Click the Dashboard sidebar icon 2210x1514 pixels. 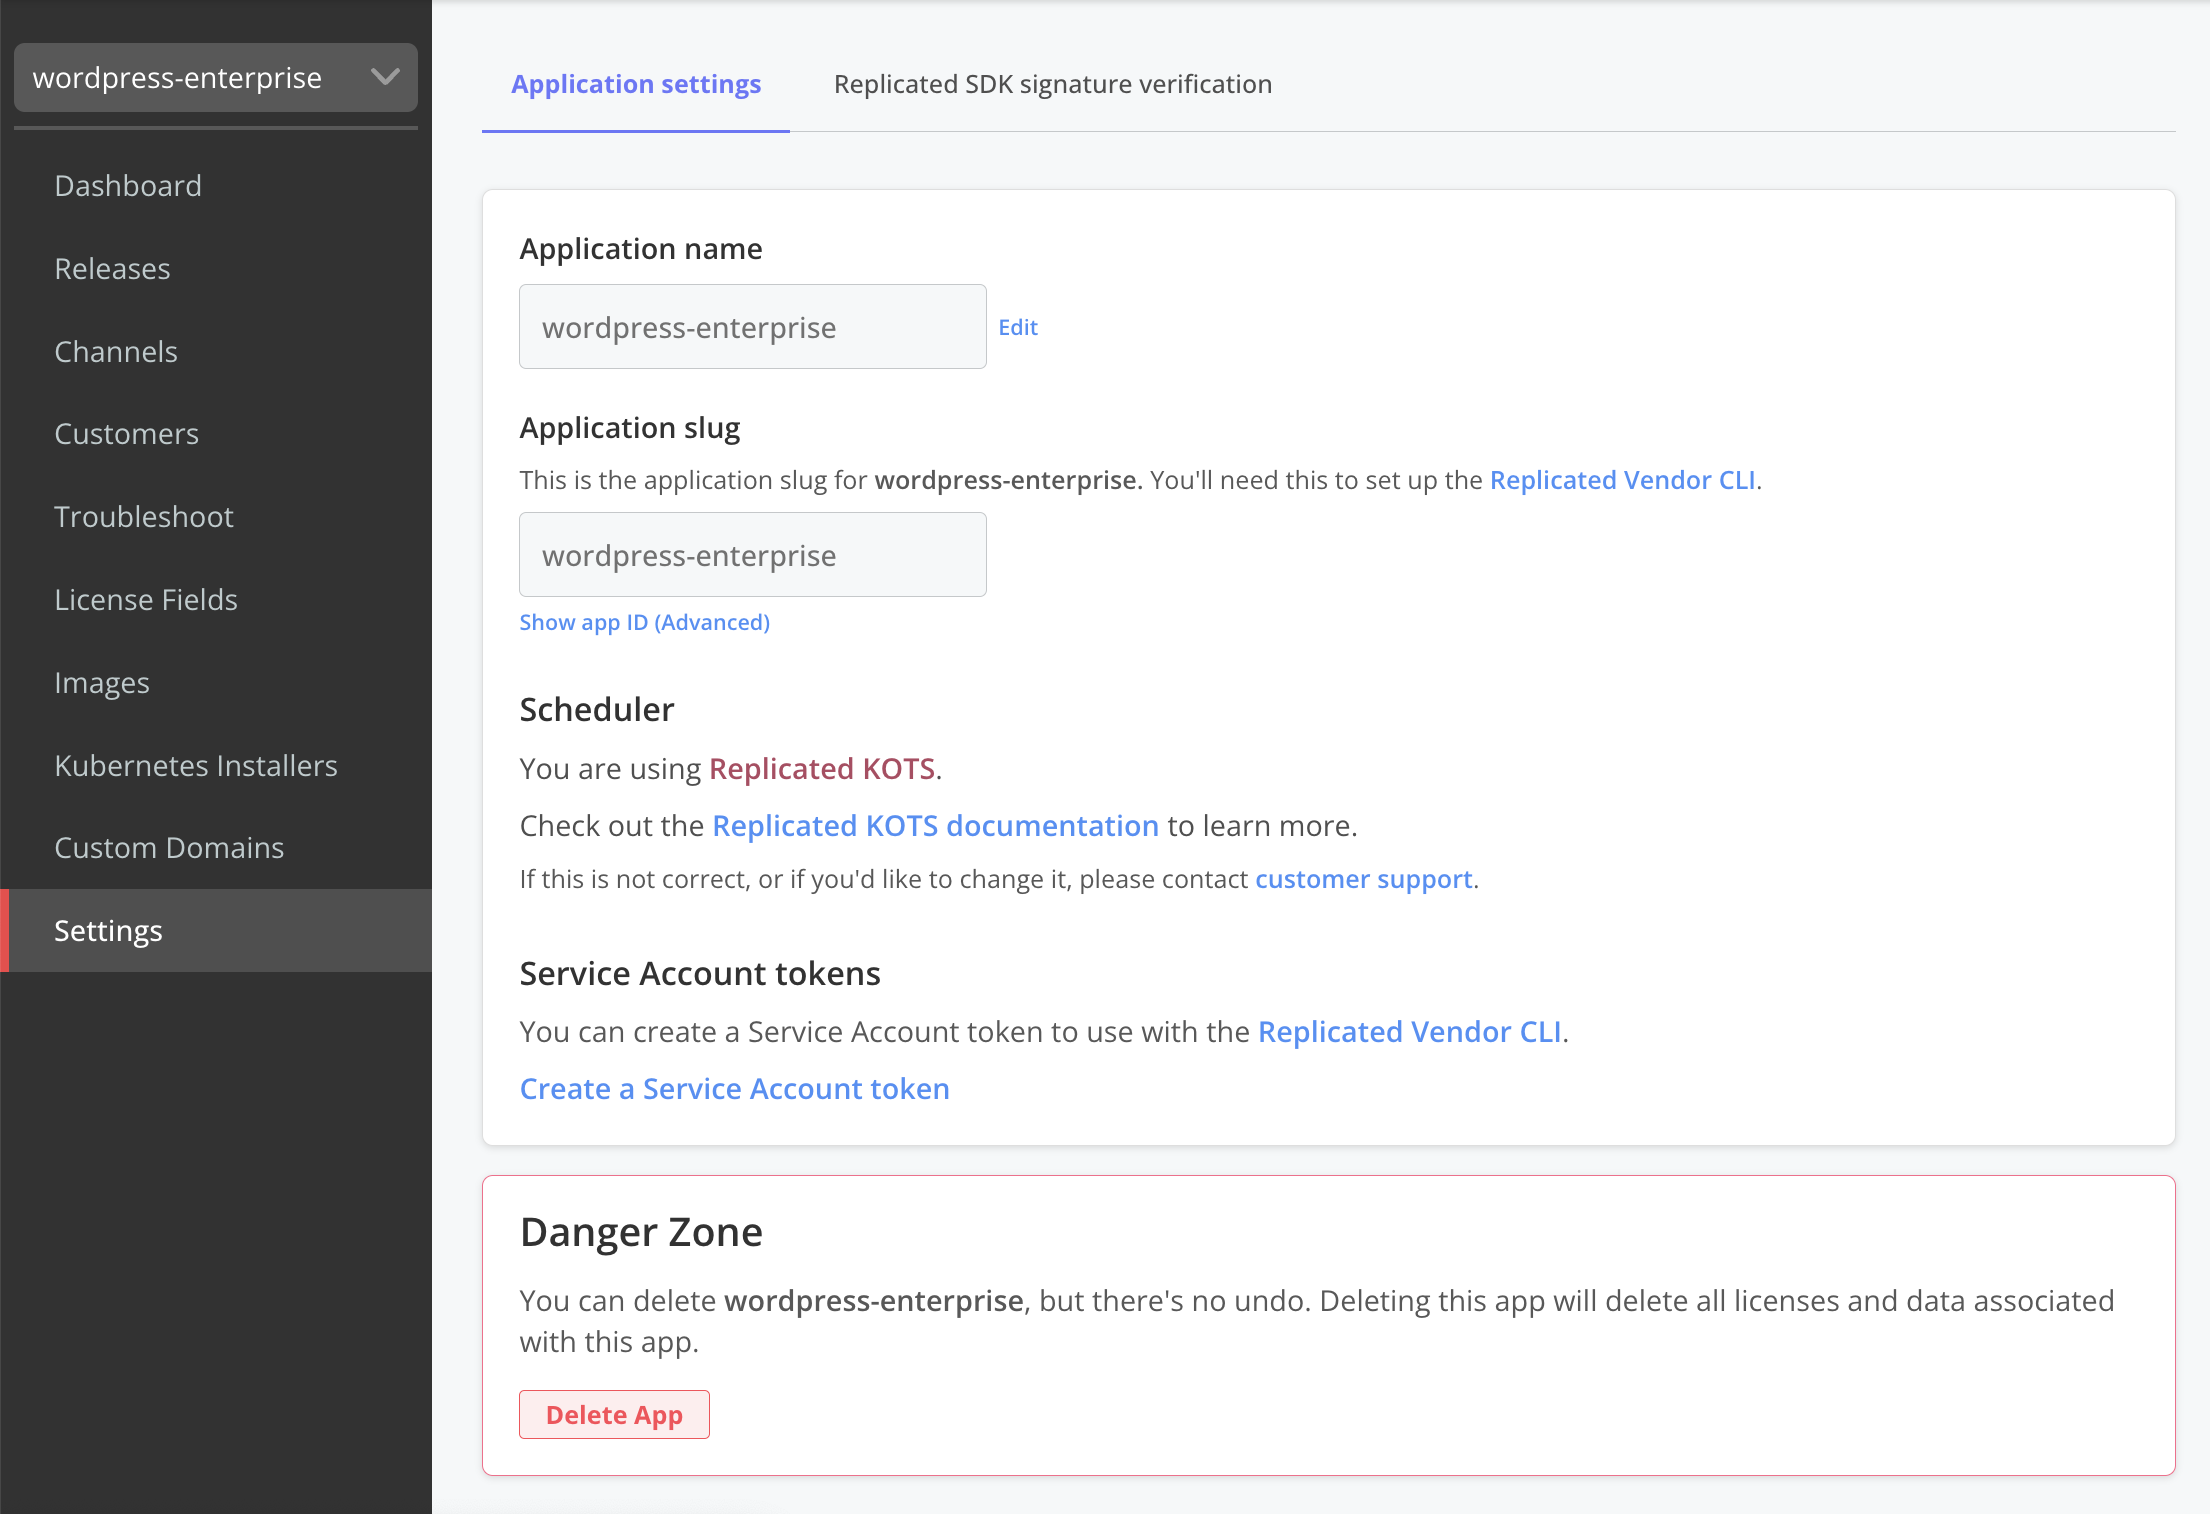click(126, 185)
